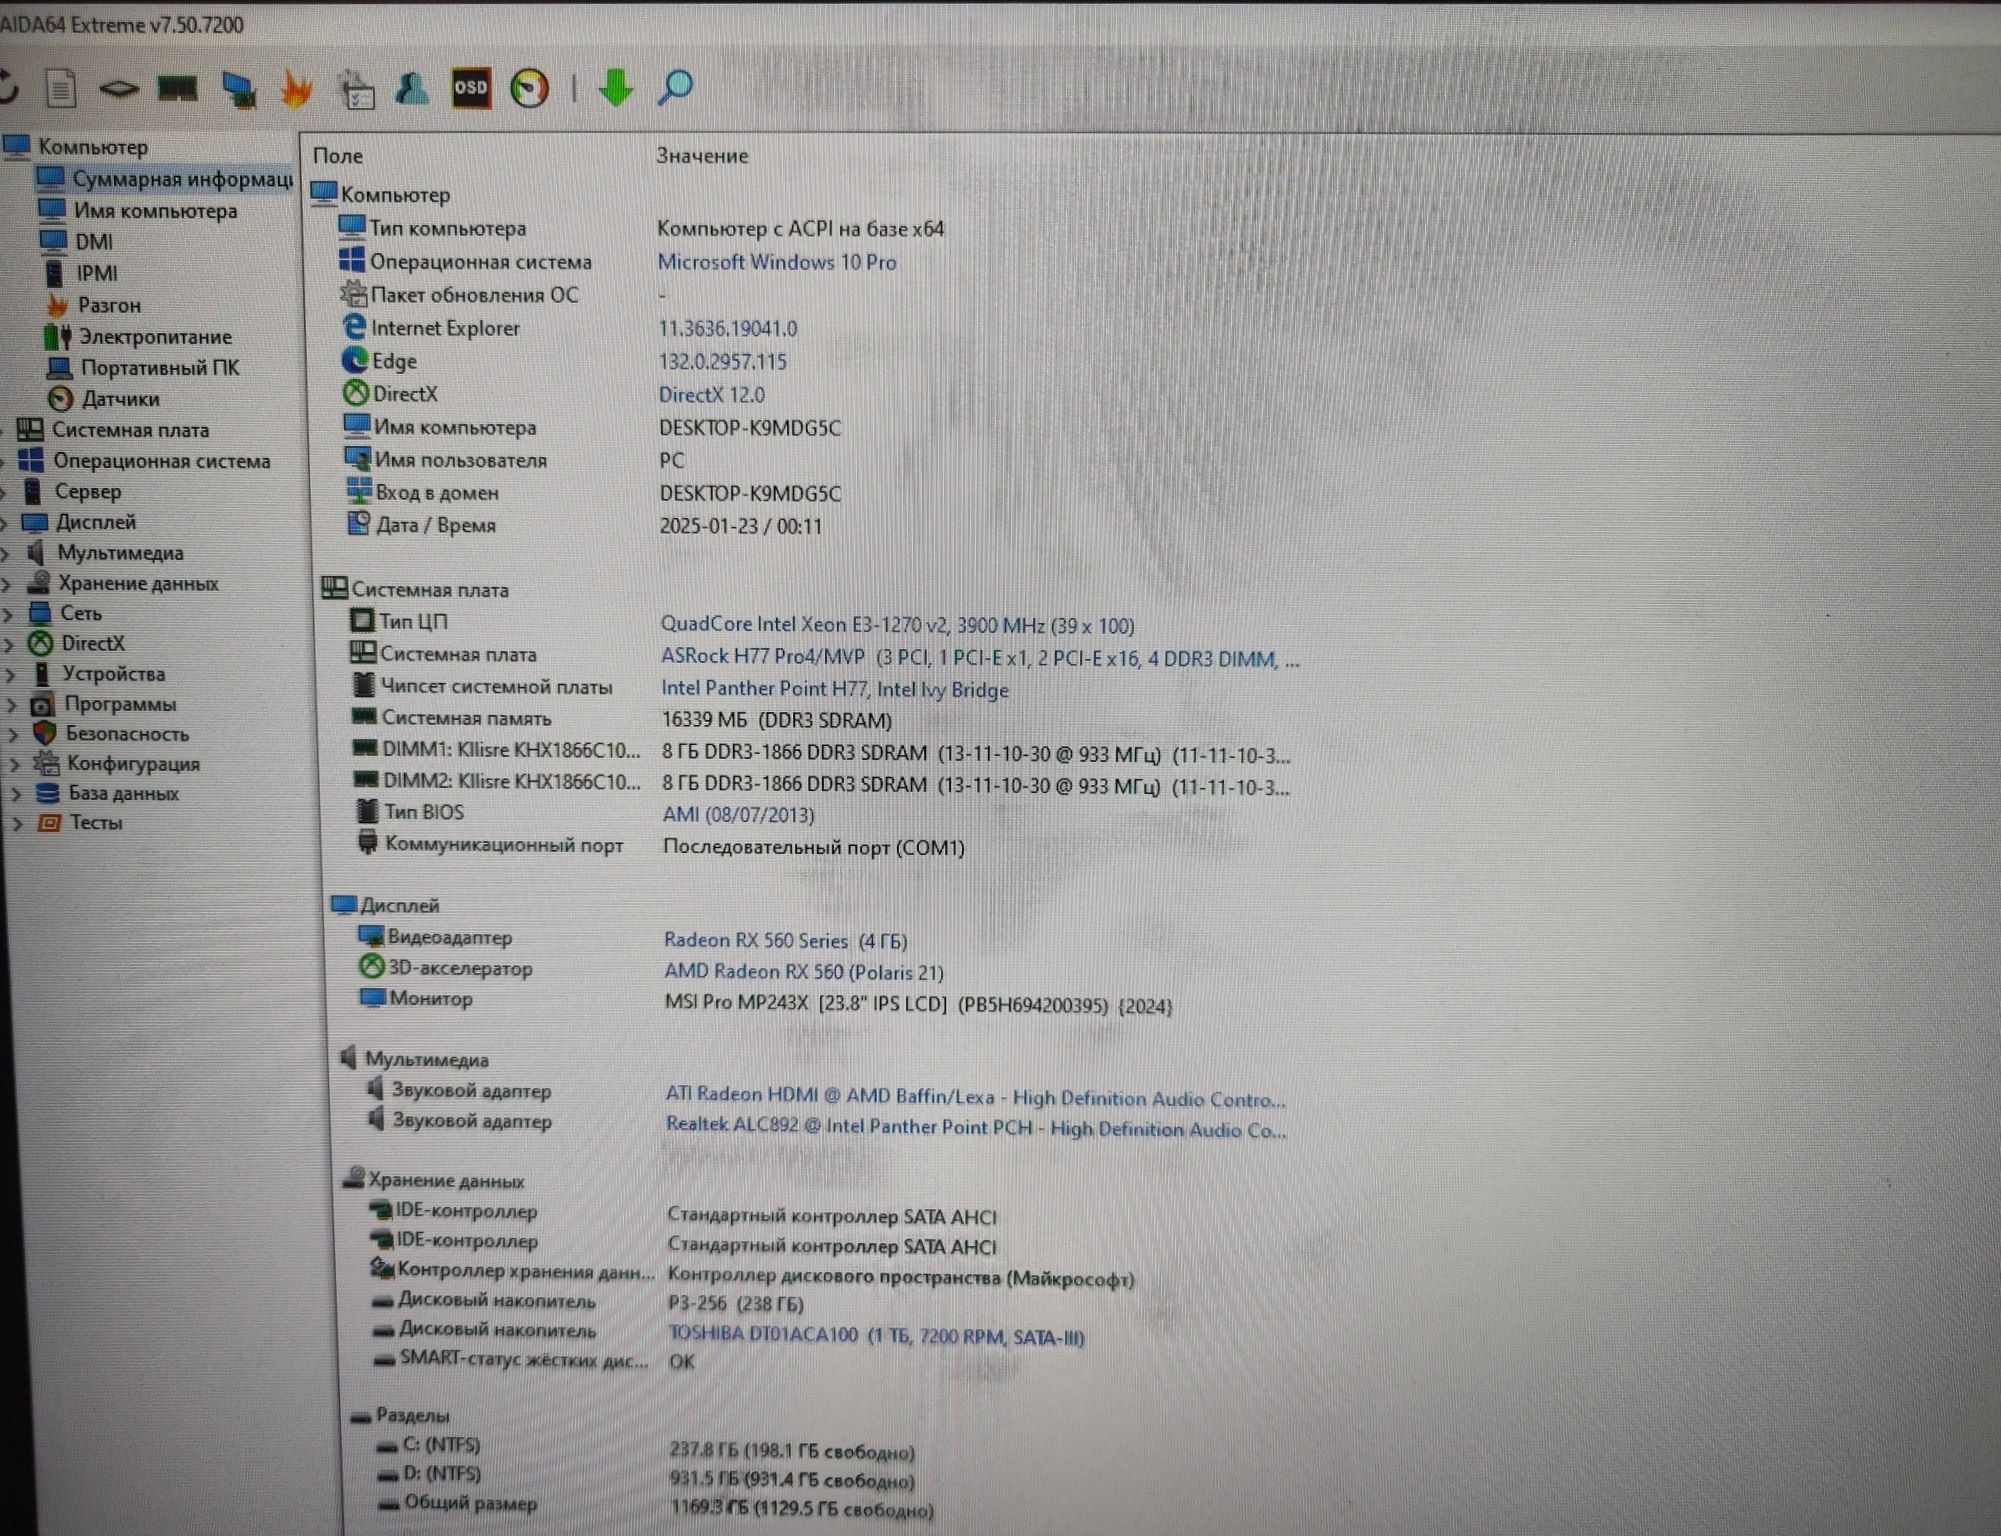This screenshot has width=2001, height=1536.
Task: Click Intel Panther Point H77 chipset link
Action: click(835, 689)
